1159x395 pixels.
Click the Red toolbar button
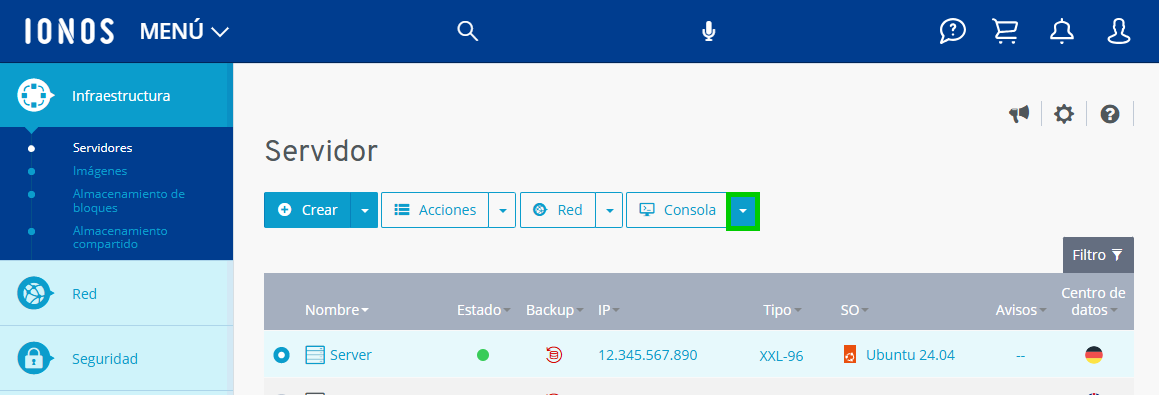(x=558, y=210)
